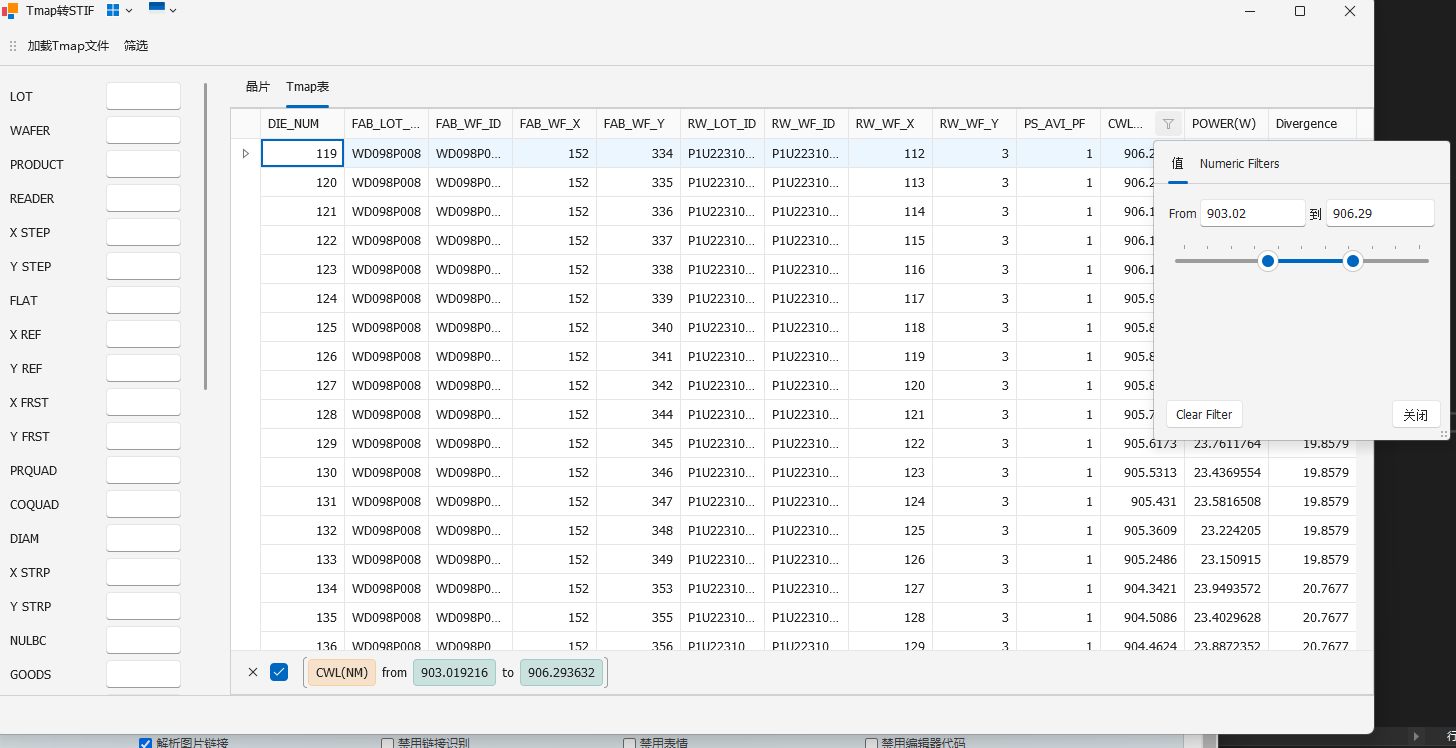
Task: Click FAB_WF_Y cell 349
Action: click(x=638, y=559)
